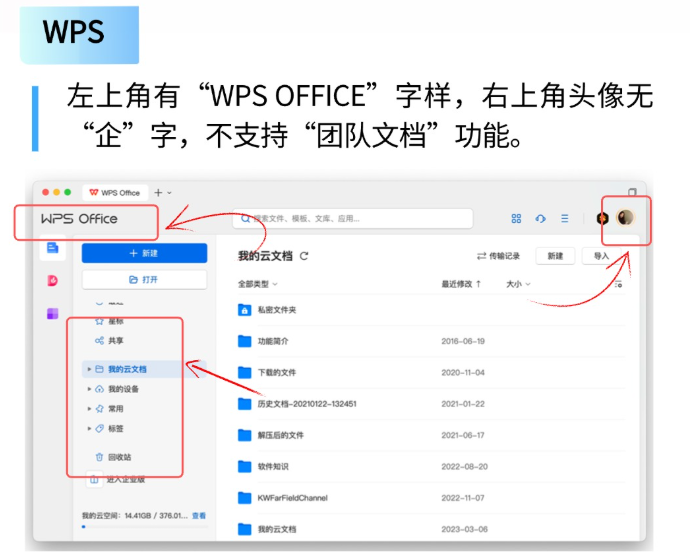Click the 2016-06-19 date cell
This screenshot has width=690, height=558.
click(463, 341)
